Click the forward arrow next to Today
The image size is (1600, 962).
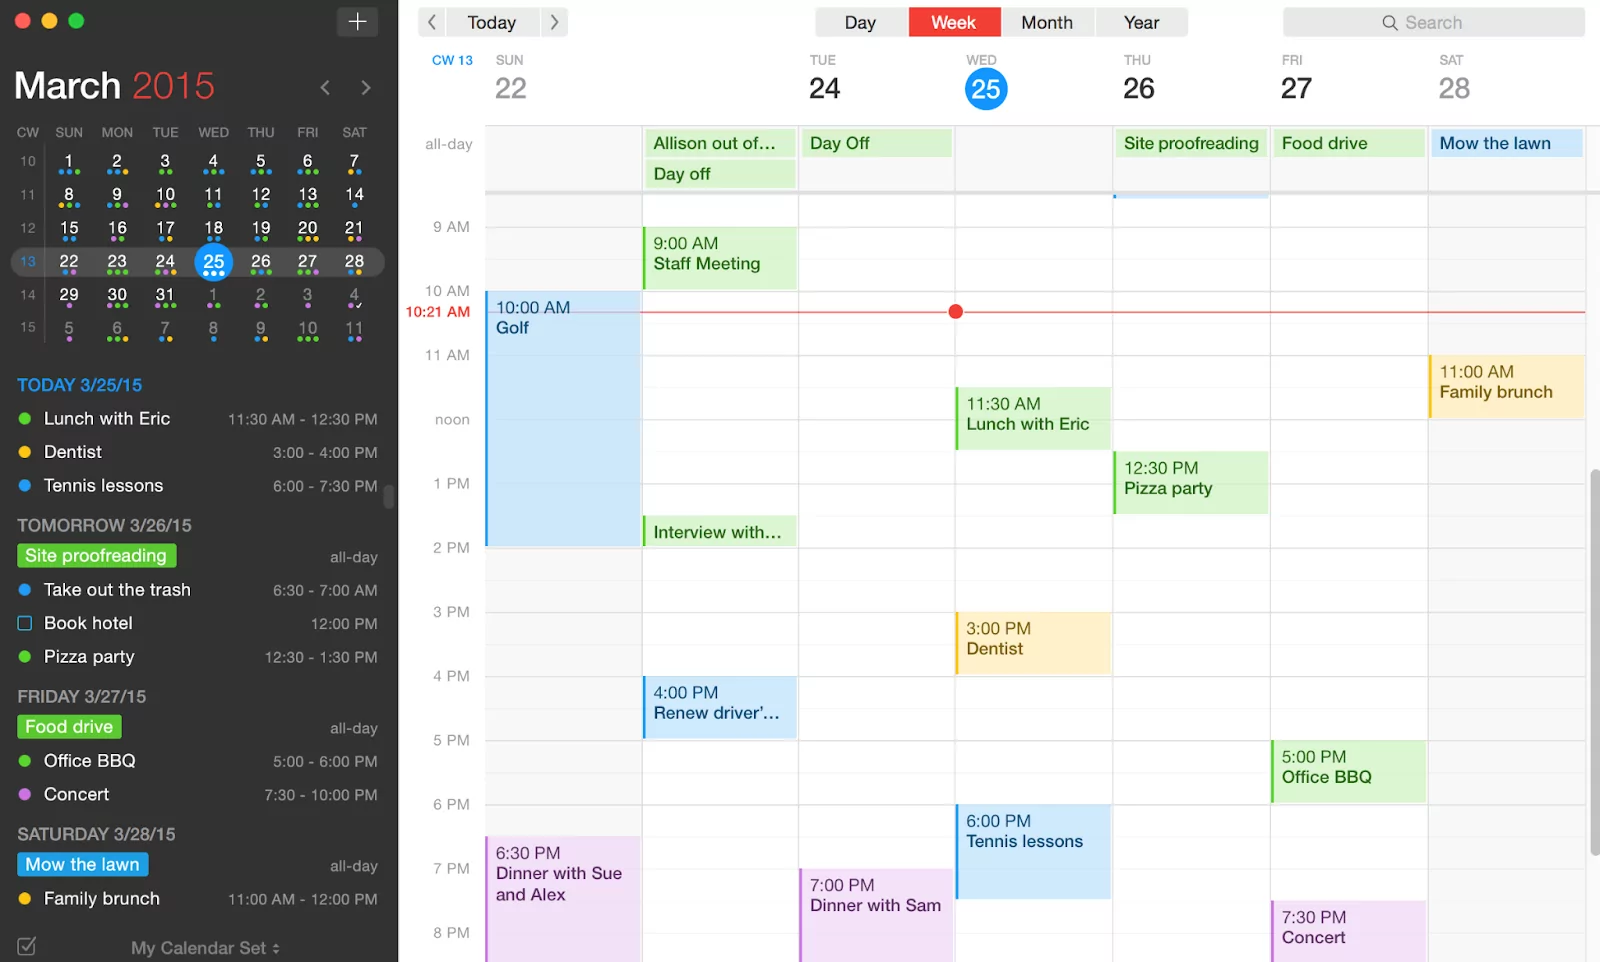(555, 21)
